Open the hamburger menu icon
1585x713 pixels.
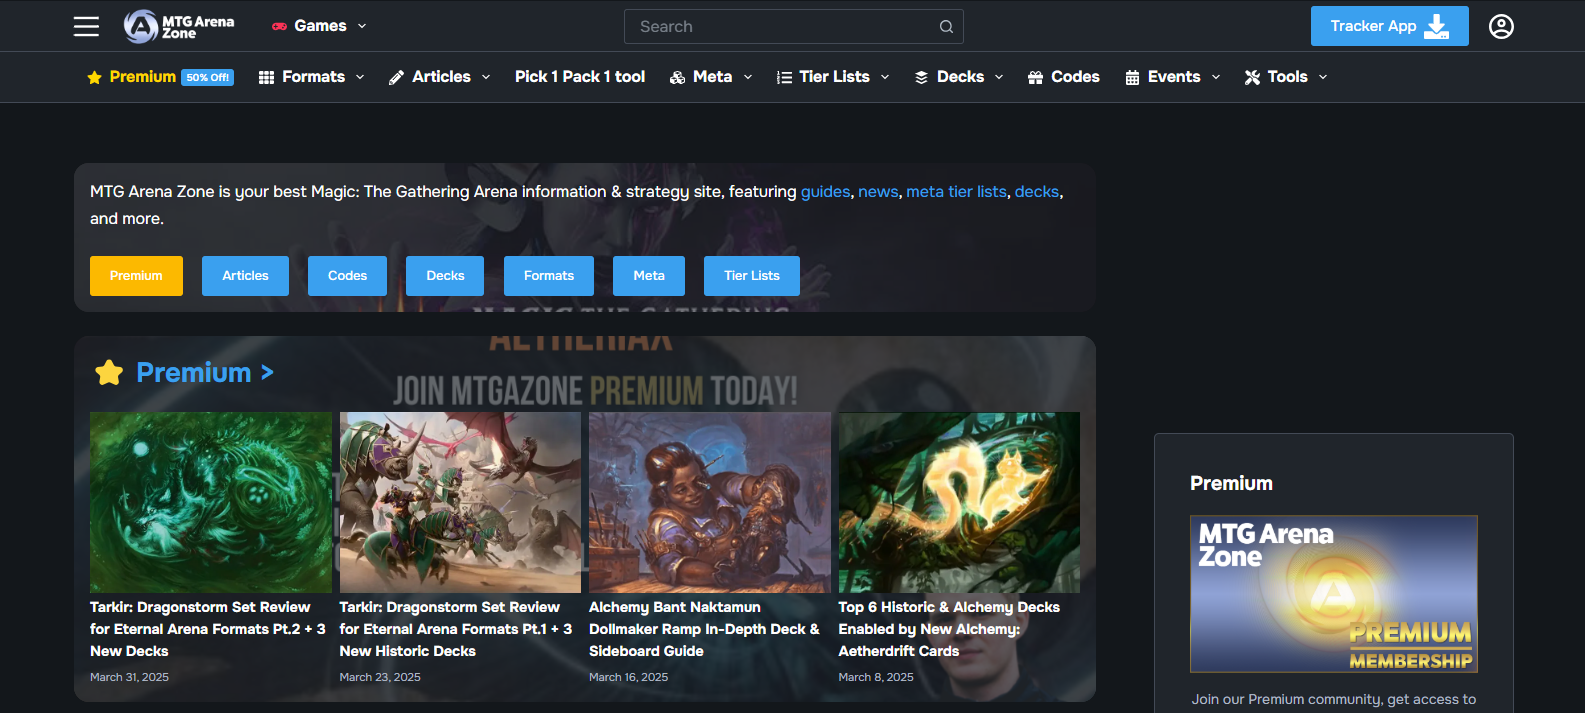pos(86,26)
